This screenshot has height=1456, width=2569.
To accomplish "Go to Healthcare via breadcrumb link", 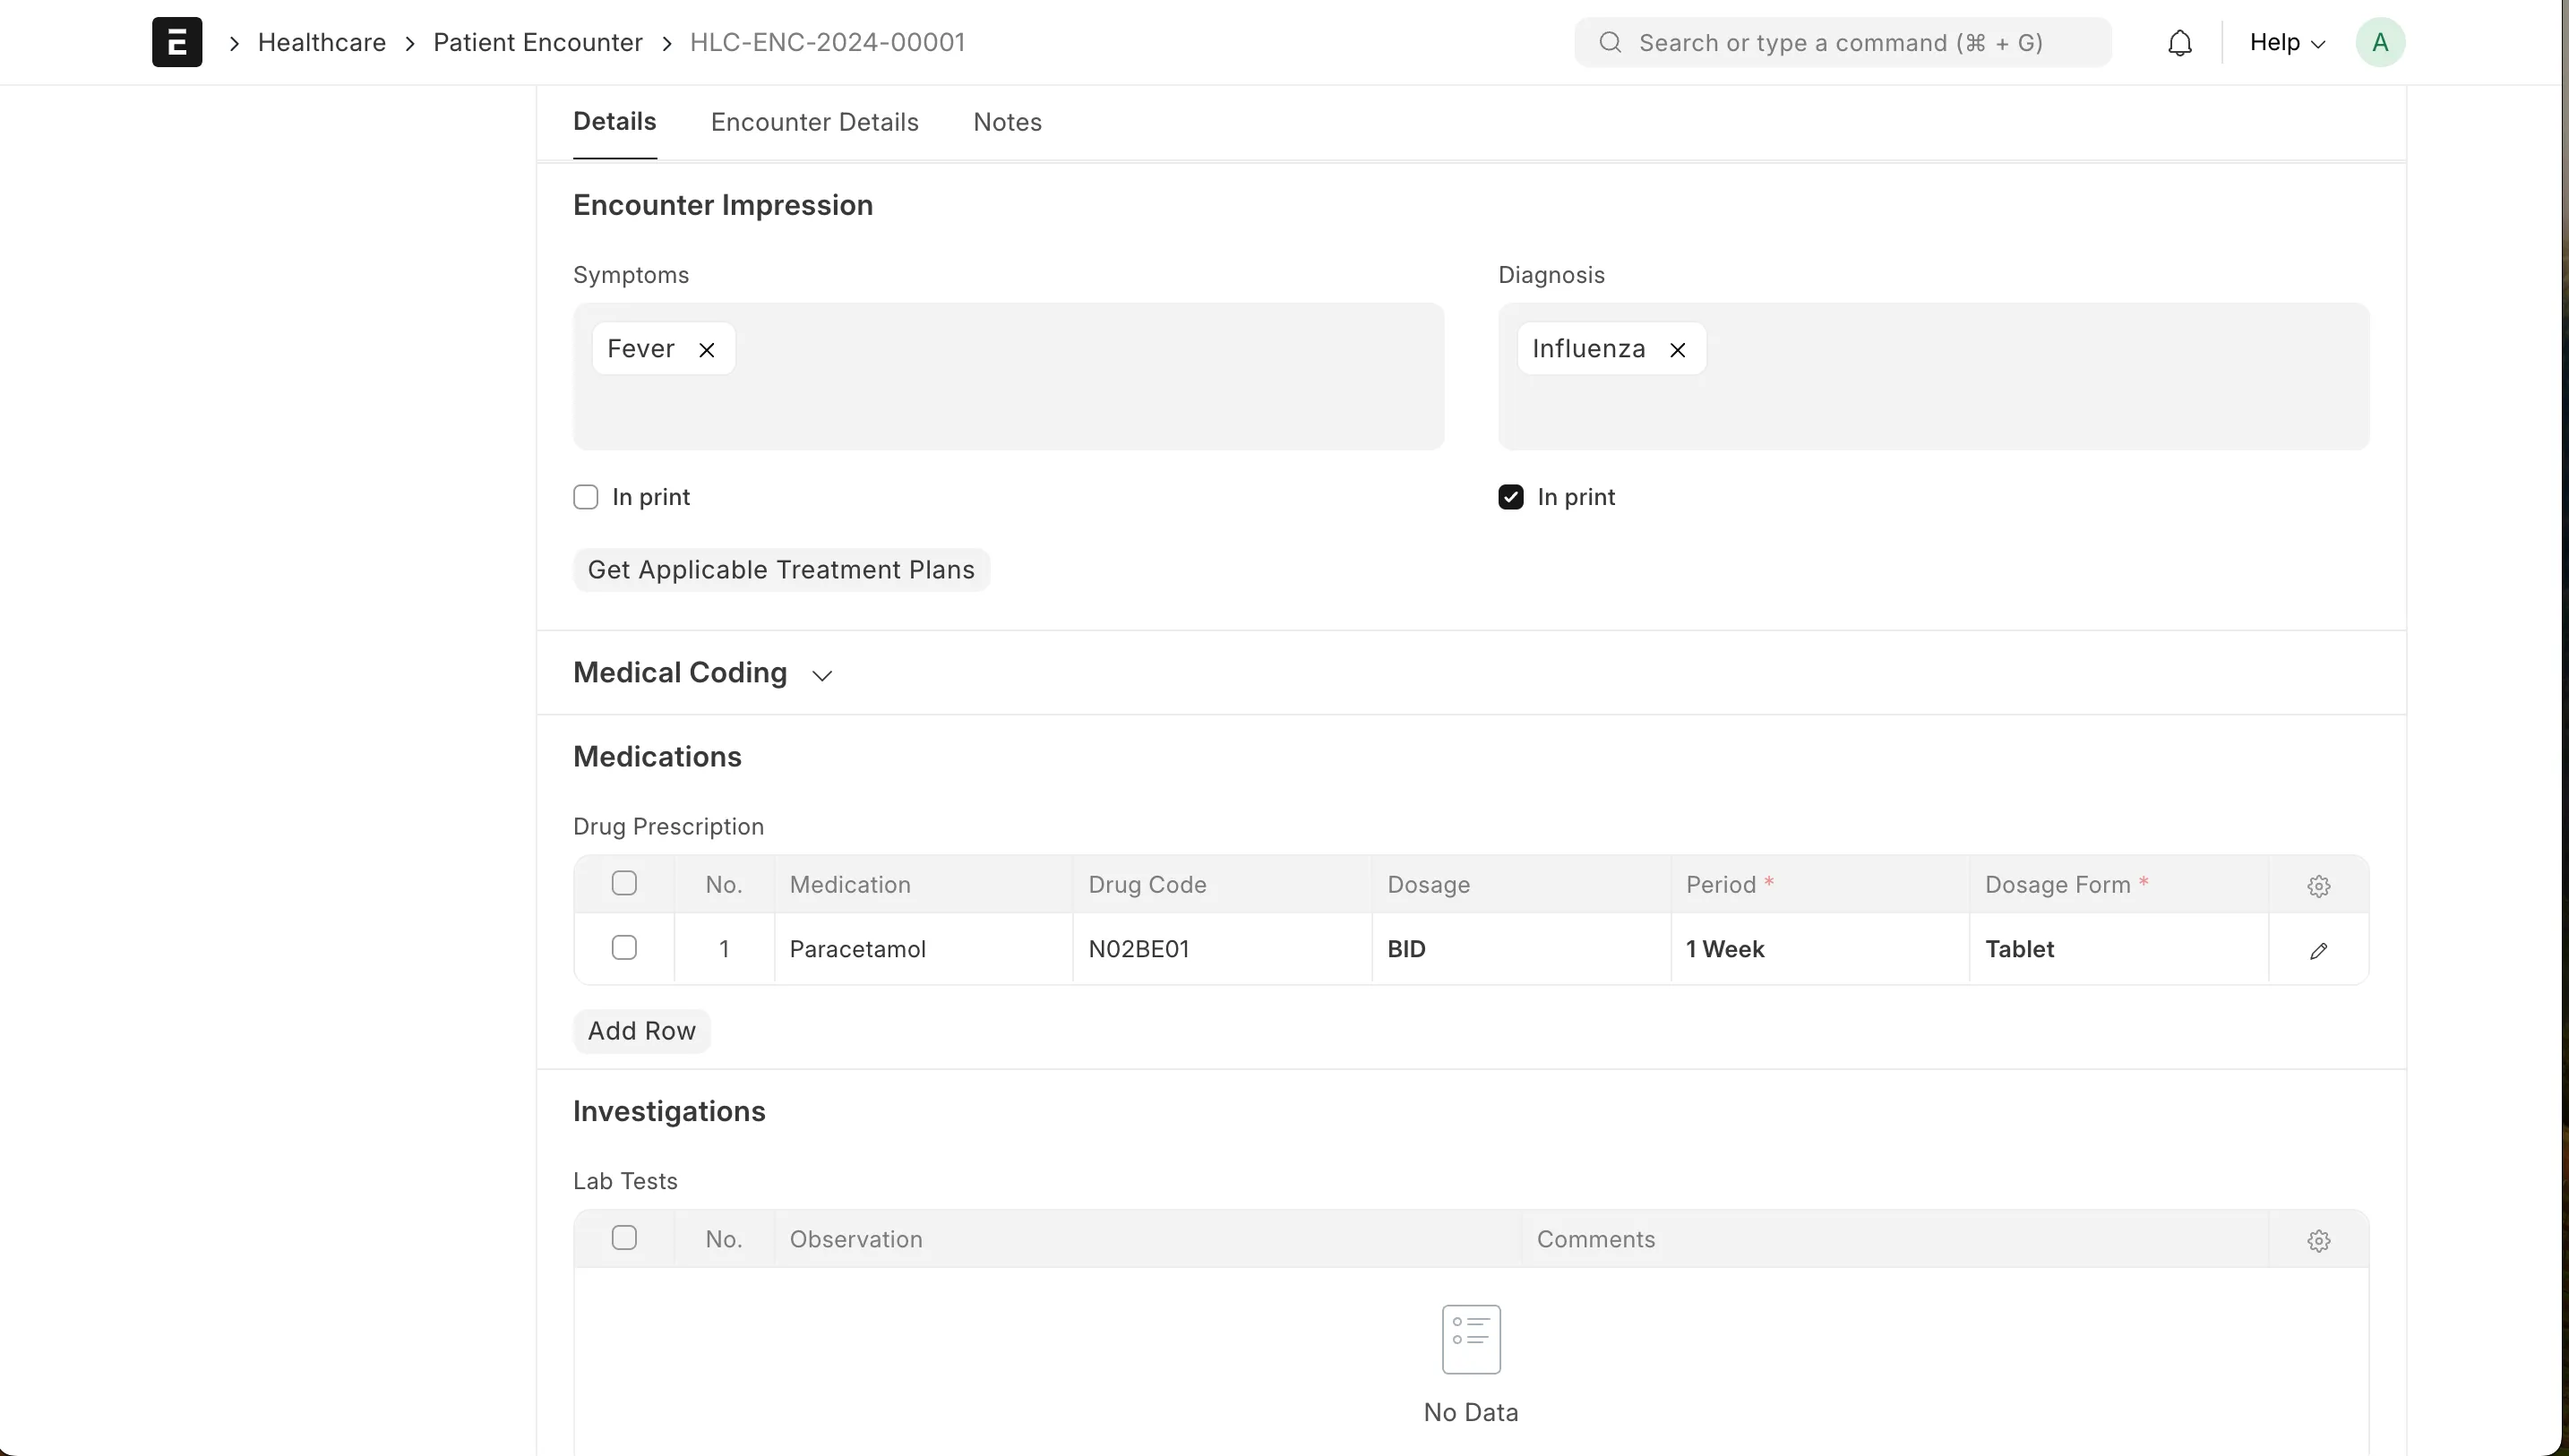I will [321, 42].
